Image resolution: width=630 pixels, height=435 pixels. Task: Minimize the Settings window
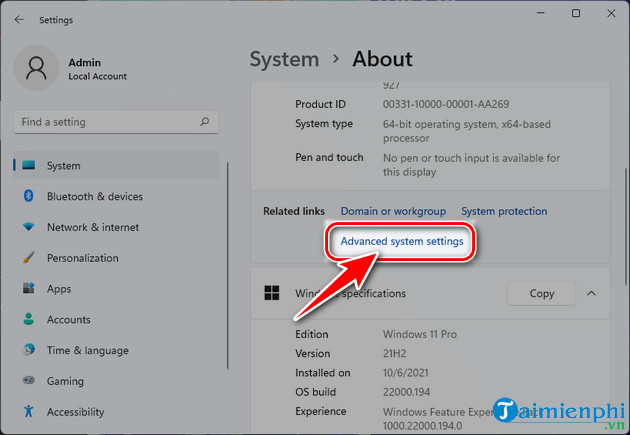click(x=540, y=13)
